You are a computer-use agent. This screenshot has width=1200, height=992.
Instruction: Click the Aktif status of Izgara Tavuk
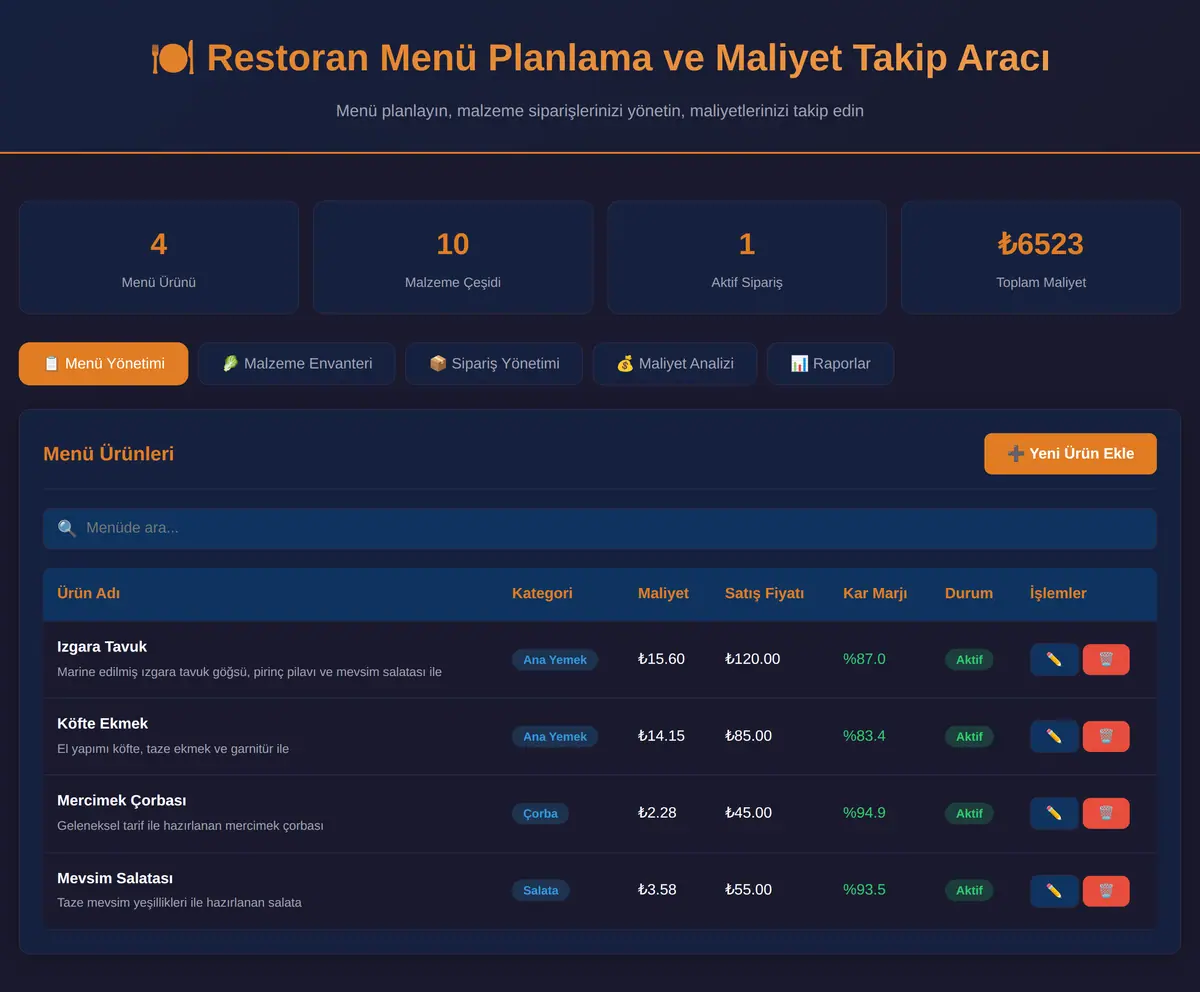pyautogui.click(x=969, y=659)
